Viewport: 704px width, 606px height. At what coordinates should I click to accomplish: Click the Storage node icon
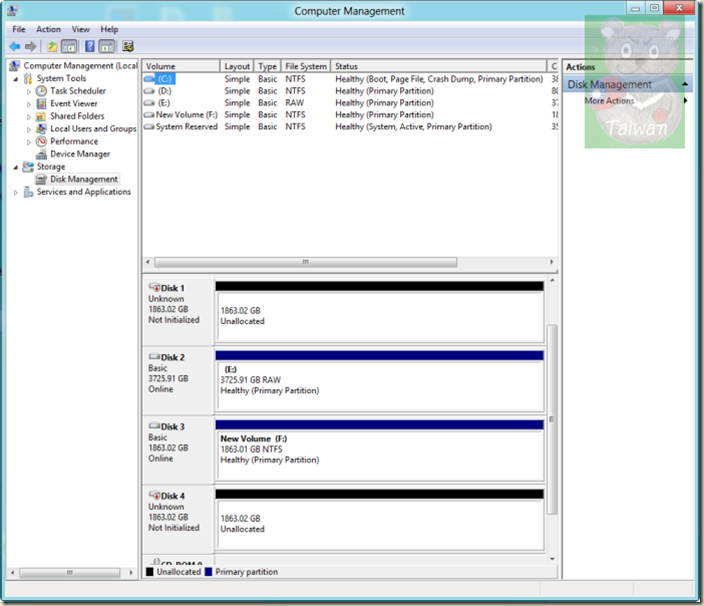[x=28, y=167]
